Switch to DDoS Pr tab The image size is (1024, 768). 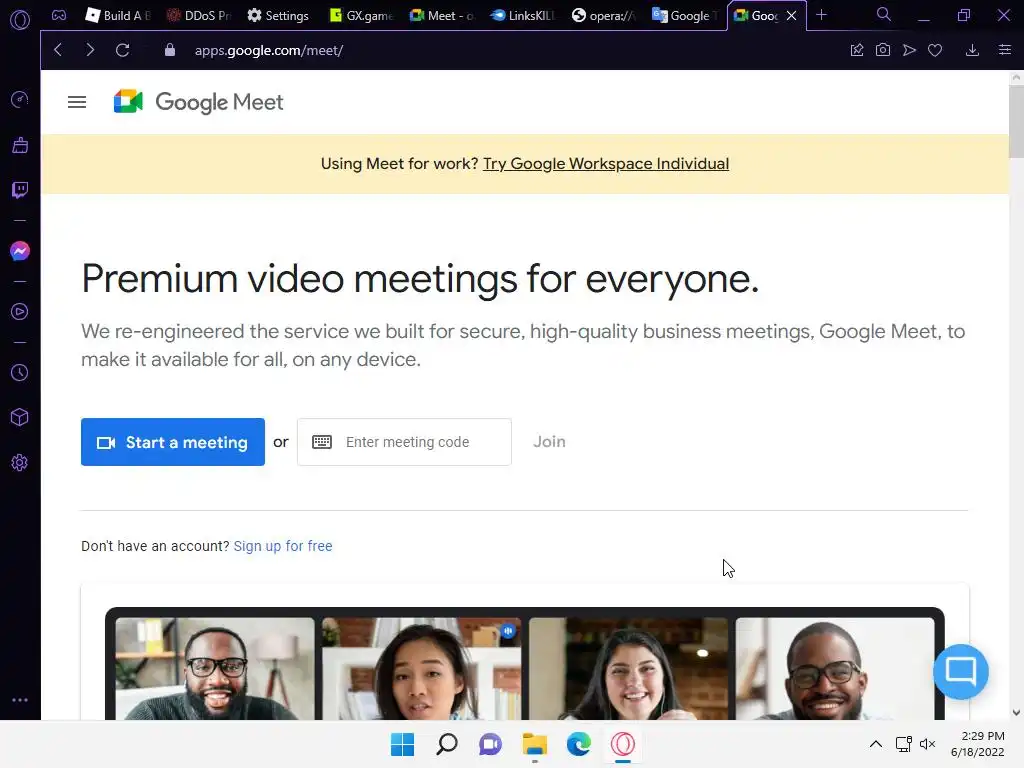pyautogui.click(x=199, y=16)
